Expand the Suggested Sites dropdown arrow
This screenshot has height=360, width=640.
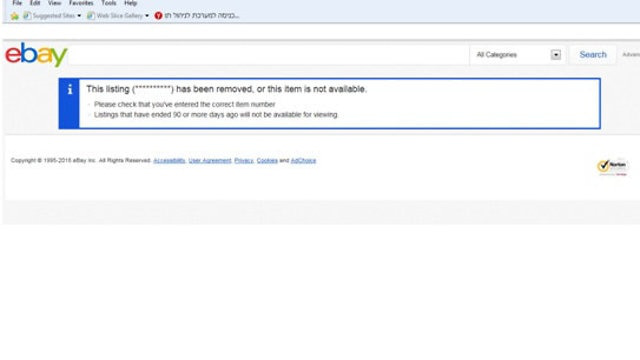coord(79,16)
